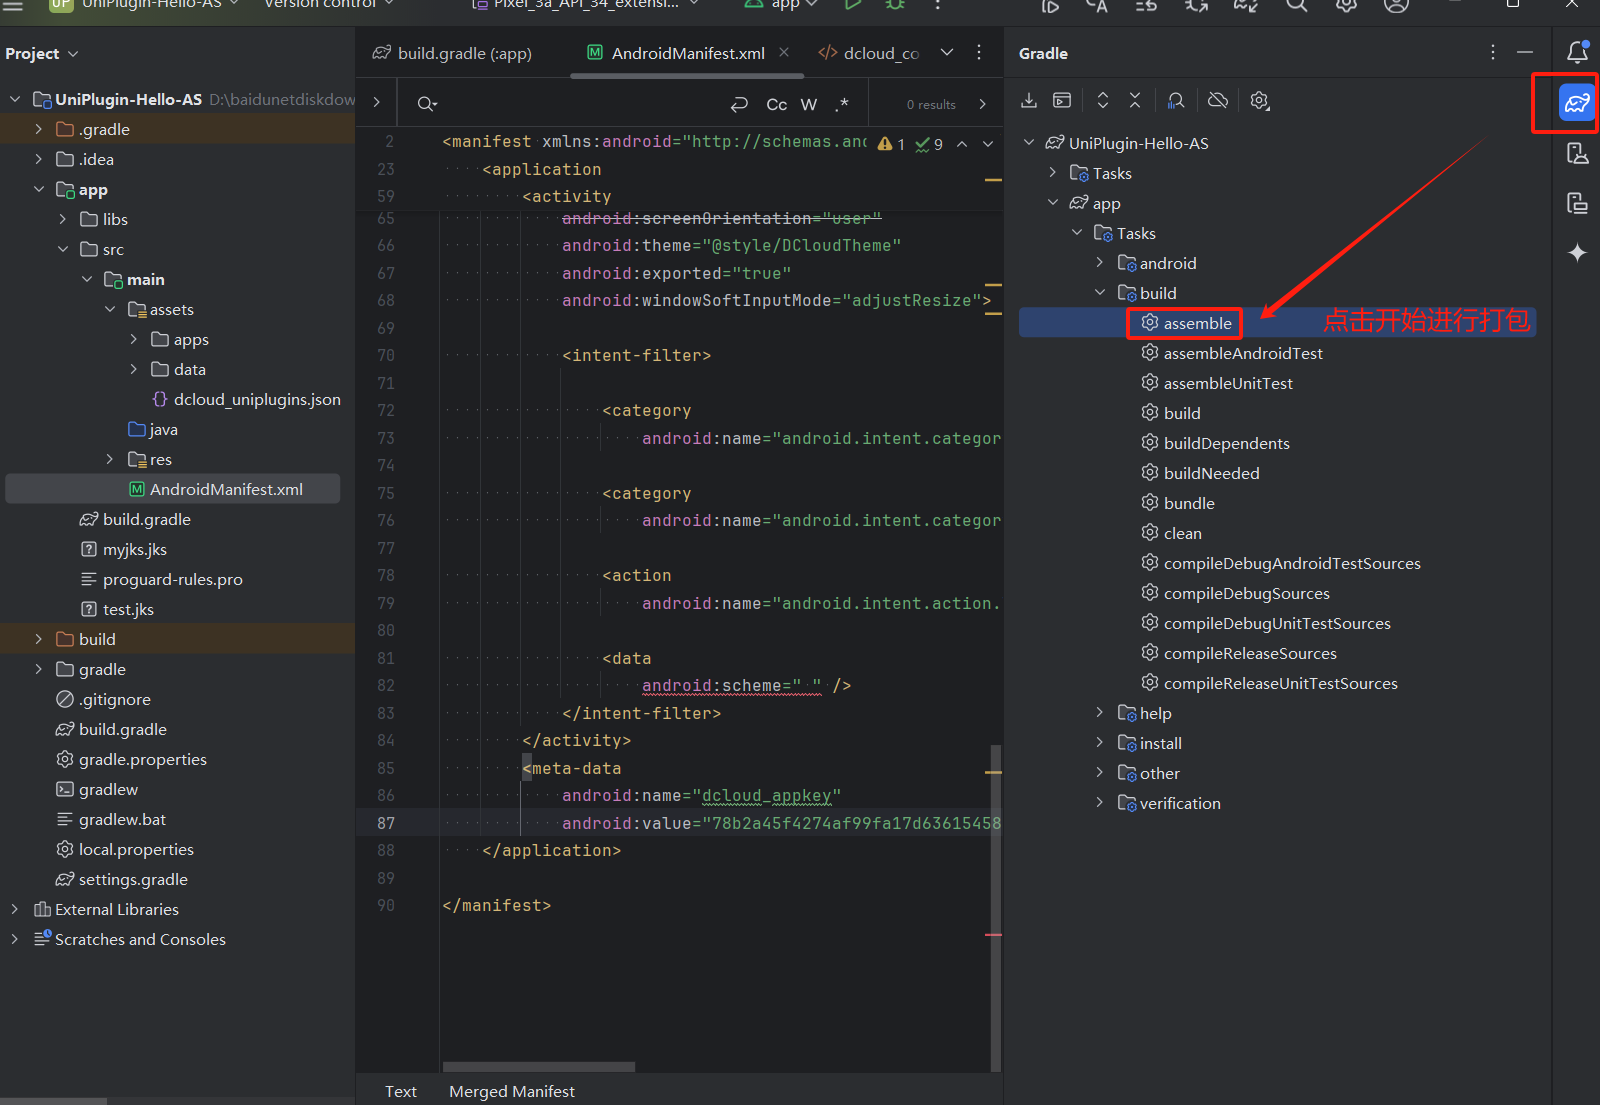Click Execute Gradle Task icon

pyautogui.click(x=1062, y=100)
